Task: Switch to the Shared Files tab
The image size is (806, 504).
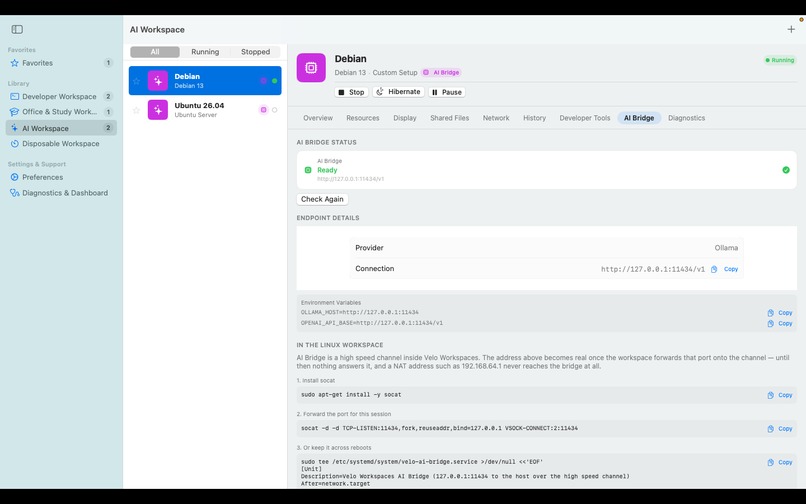Action: point(449,118)
